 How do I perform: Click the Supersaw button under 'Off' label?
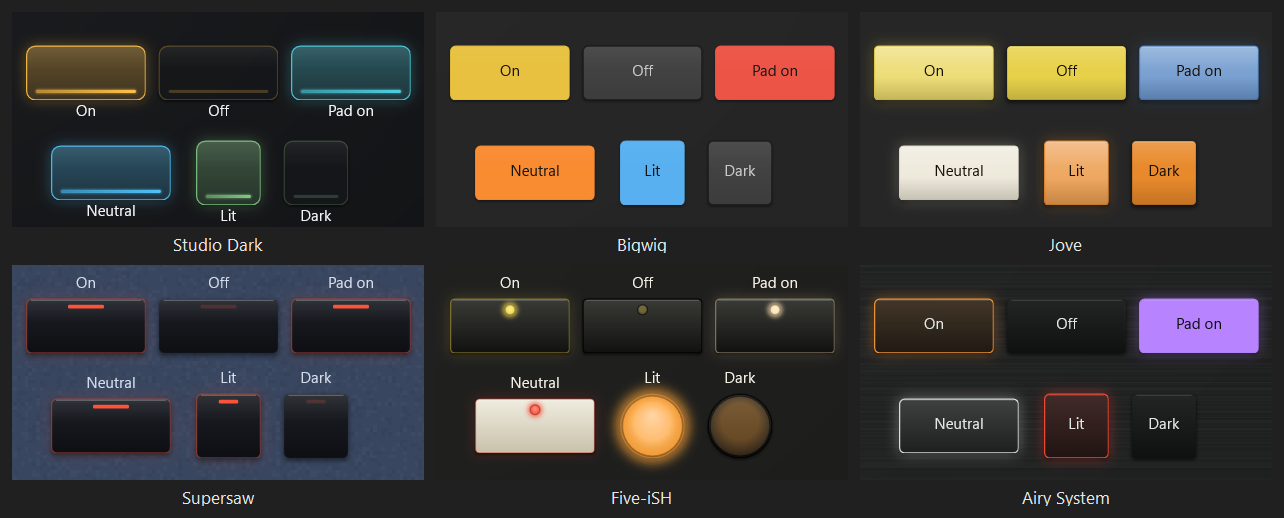218,326
